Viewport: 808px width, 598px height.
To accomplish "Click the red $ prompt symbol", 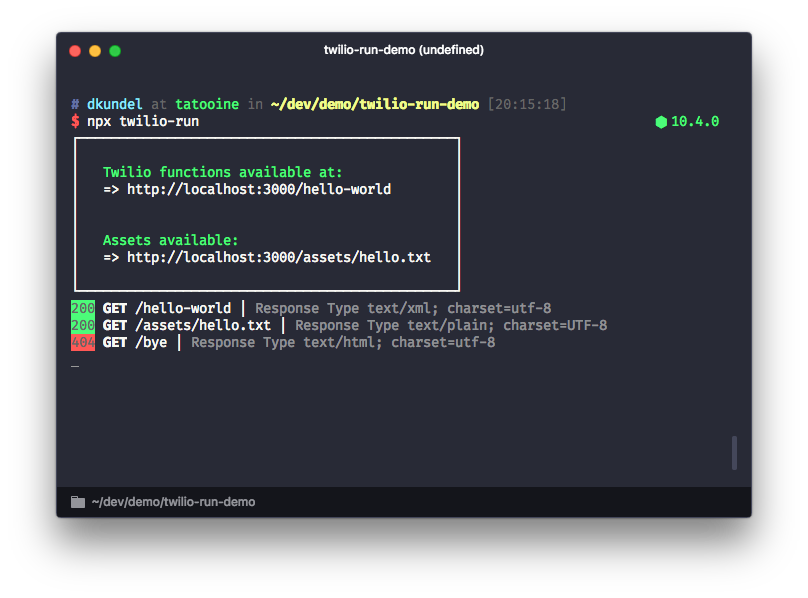I will [x=75, y=122].
